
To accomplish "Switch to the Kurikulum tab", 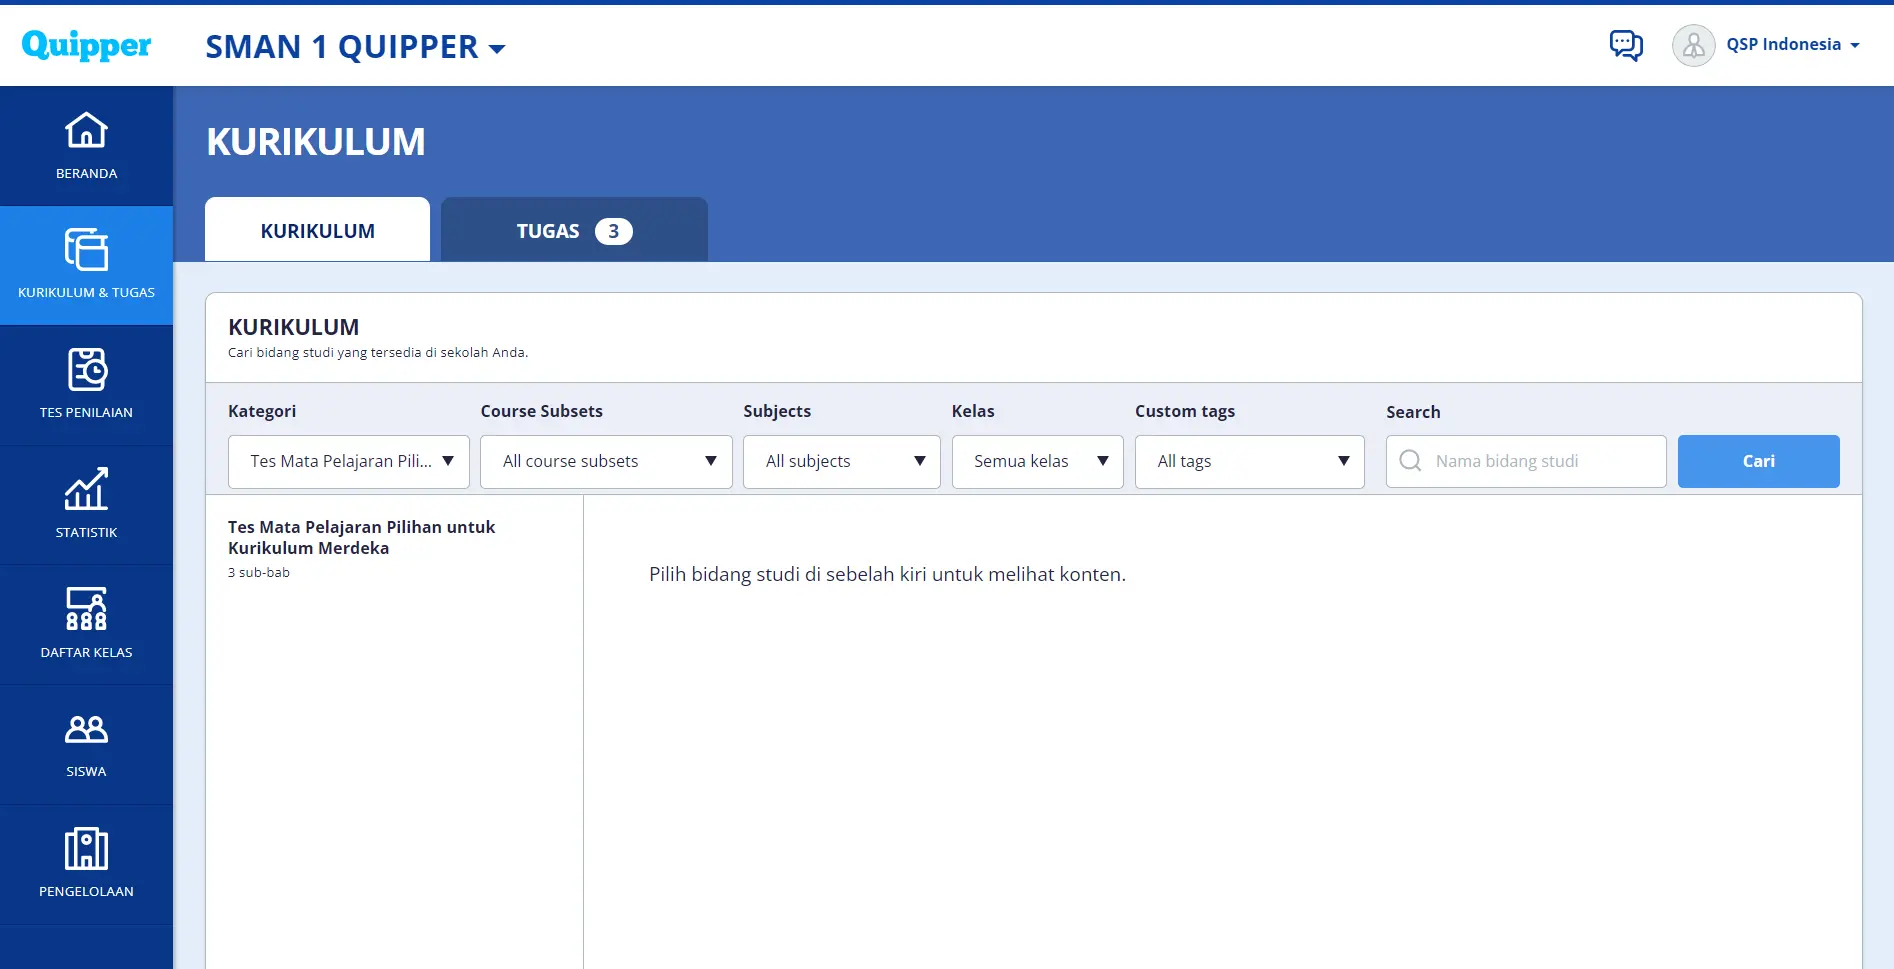I will pyautogui.click(x=318, y=230).
